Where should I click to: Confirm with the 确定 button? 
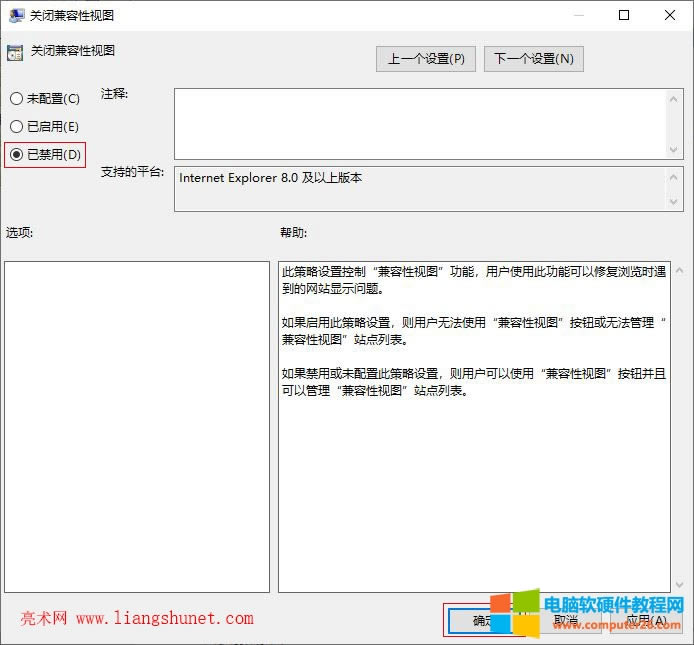point(484,621)
